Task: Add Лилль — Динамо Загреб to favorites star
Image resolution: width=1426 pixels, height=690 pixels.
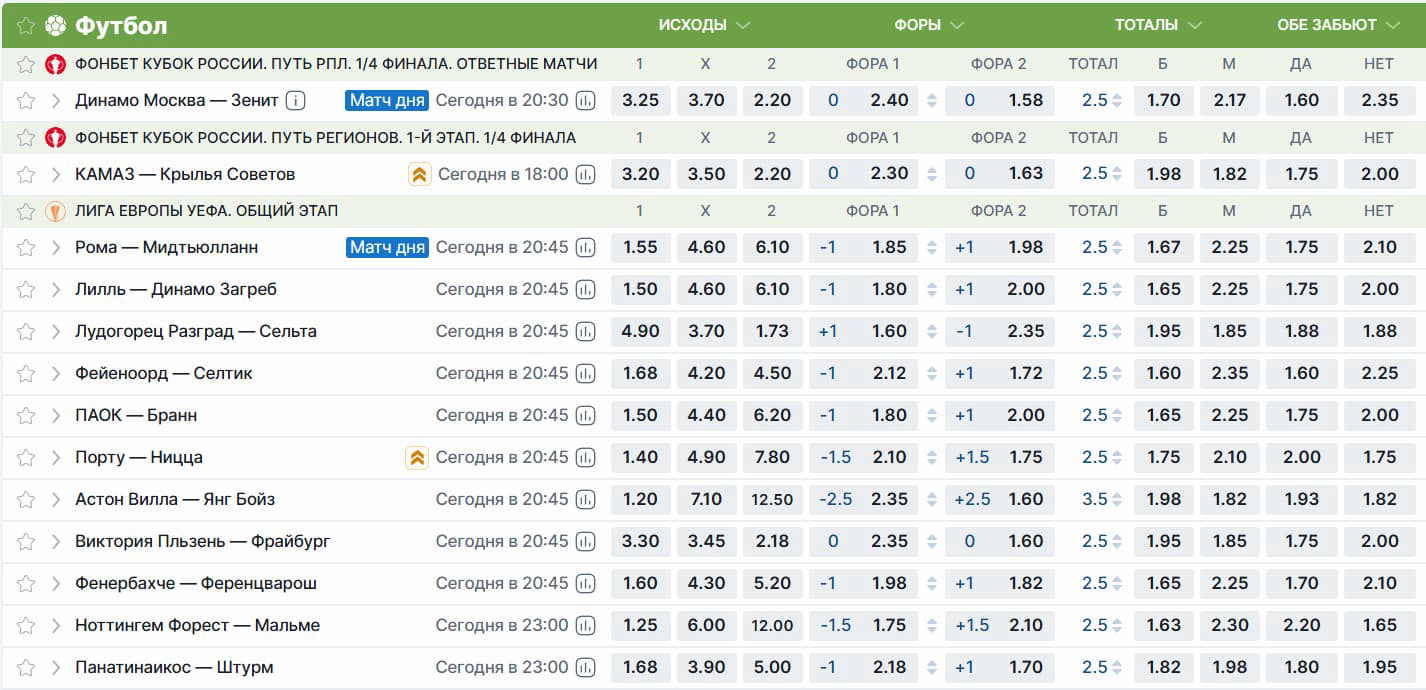Action: tap(27, 289)
